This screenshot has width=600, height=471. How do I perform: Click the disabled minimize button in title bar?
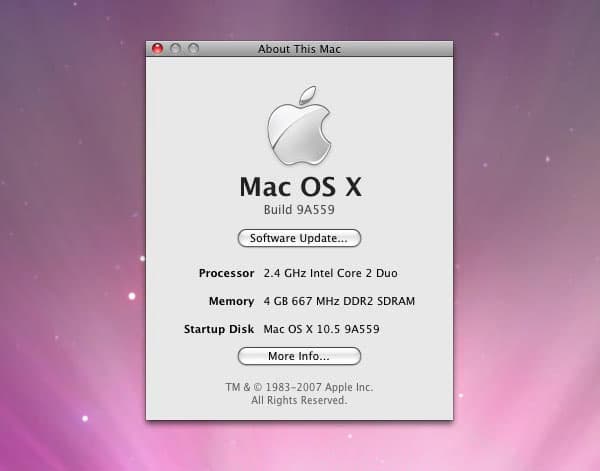point(176,49)
